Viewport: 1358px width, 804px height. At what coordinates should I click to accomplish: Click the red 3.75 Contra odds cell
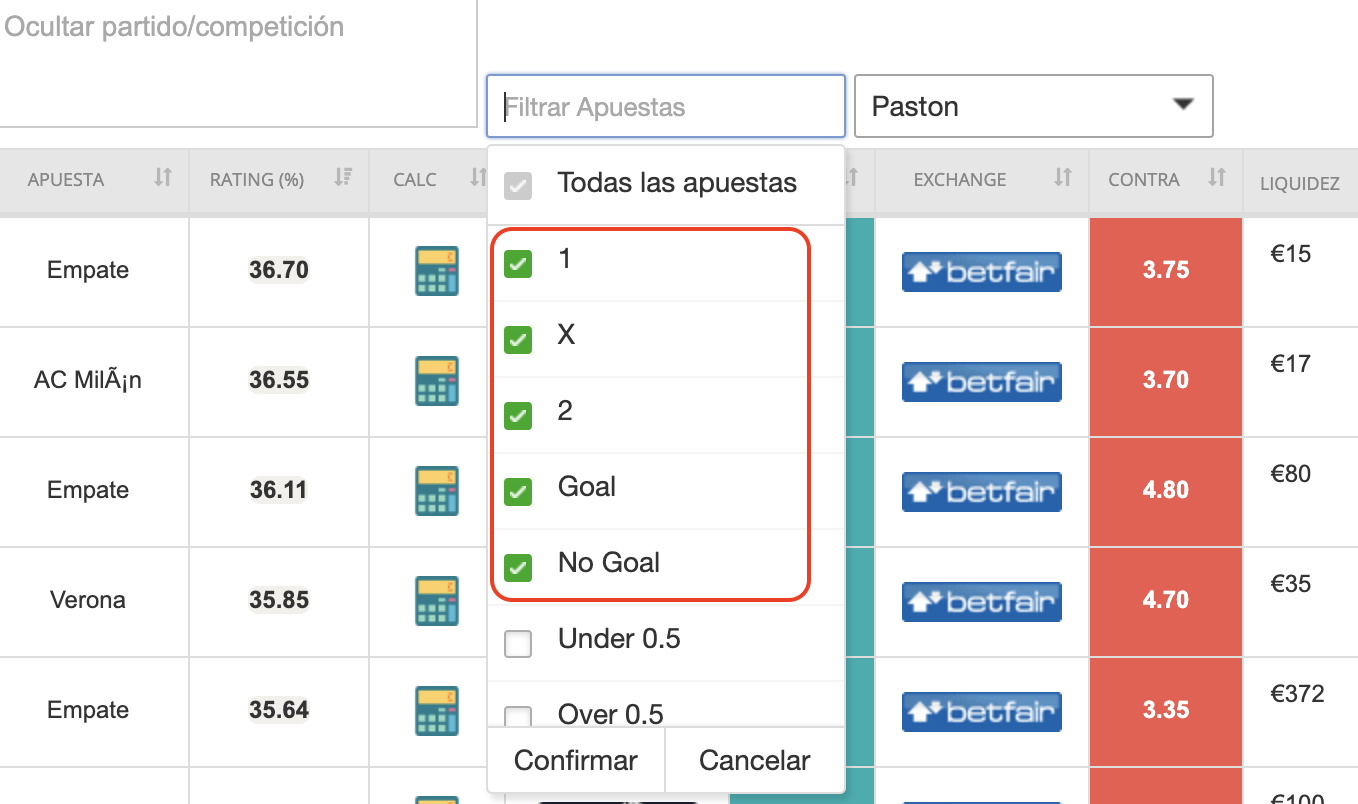click(x=1166, y=271)
